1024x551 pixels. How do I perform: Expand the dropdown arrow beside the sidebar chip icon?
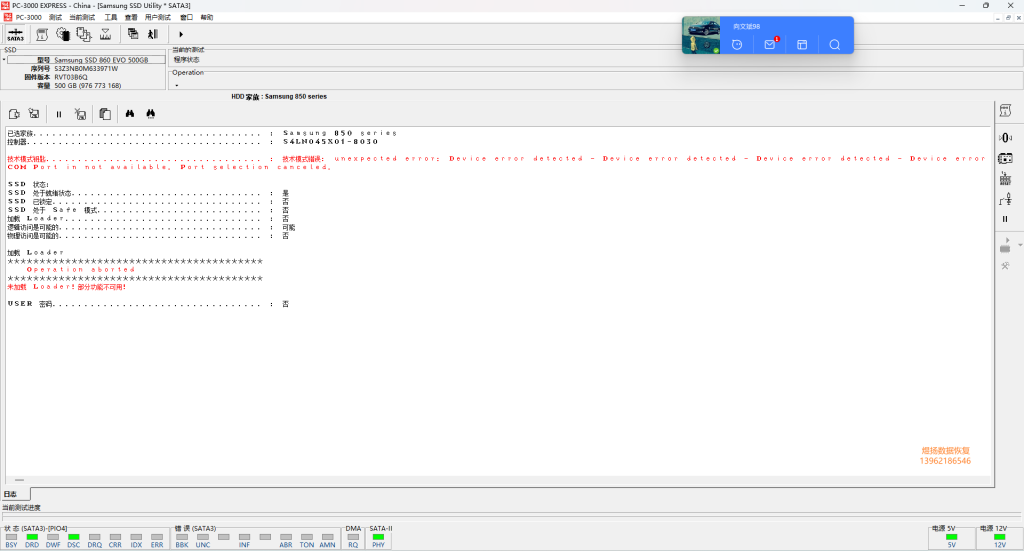click(x=1020, y=245)
